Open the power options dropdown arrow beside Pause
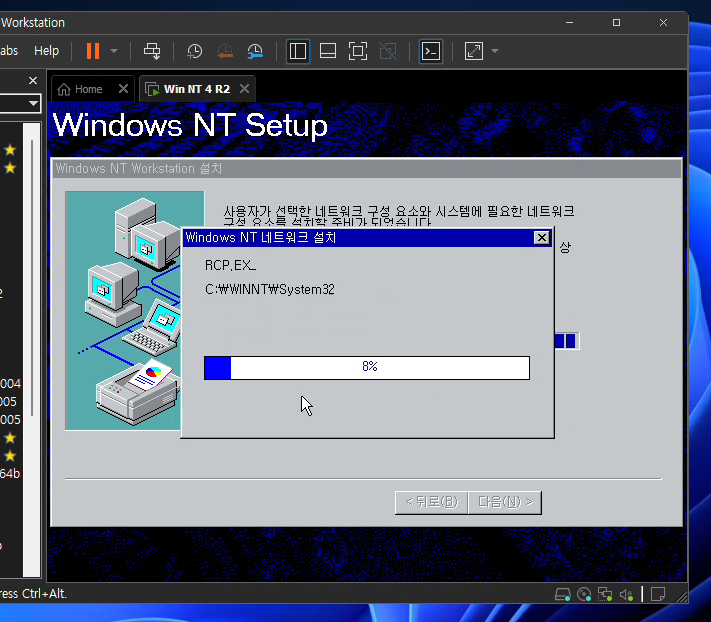711x622 pixels. (114, 51)
